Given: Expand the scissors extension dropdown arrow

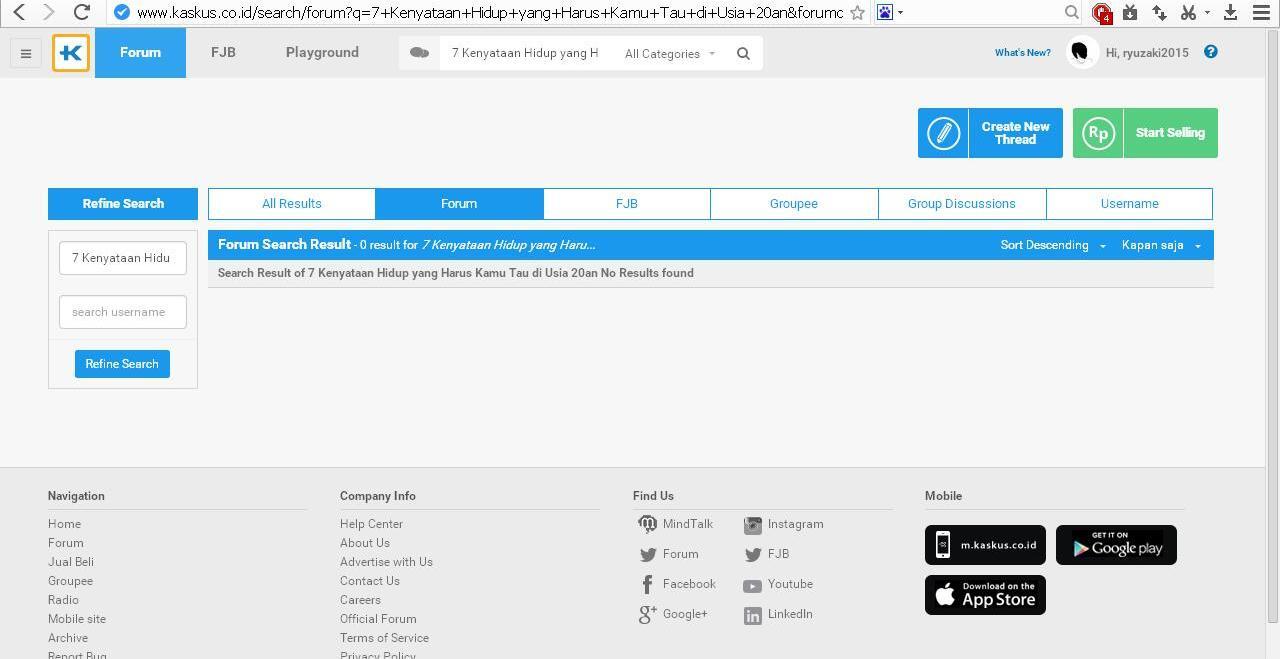Looking at the screenshot, I should tap(1207, 12).
